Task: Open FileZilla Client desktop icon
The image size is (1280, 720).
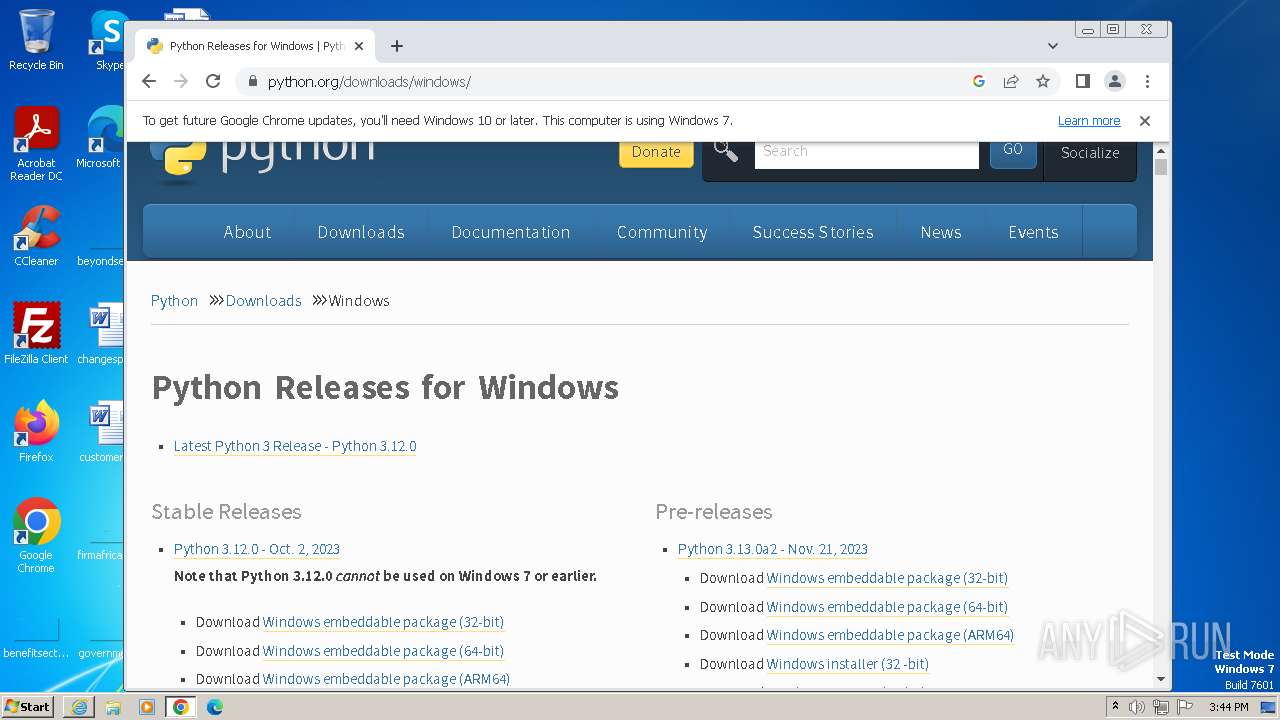Action: tap(36, 334)
